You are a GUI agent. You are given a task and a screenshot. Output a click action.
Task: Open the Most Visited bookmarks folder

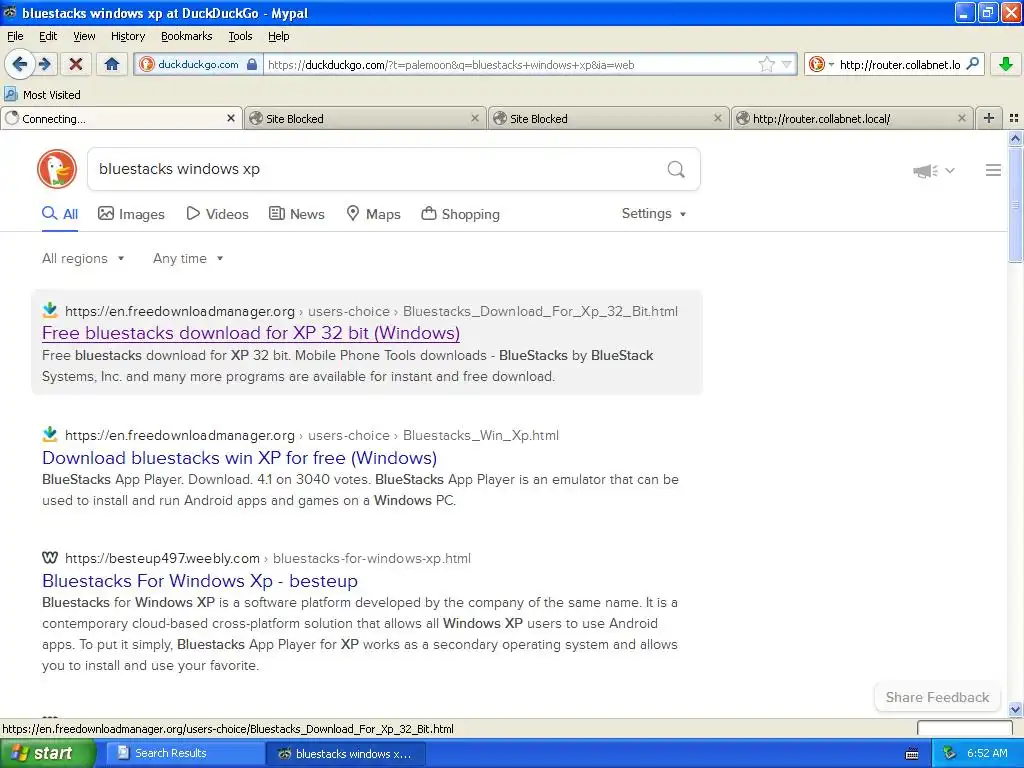[43, 95]
